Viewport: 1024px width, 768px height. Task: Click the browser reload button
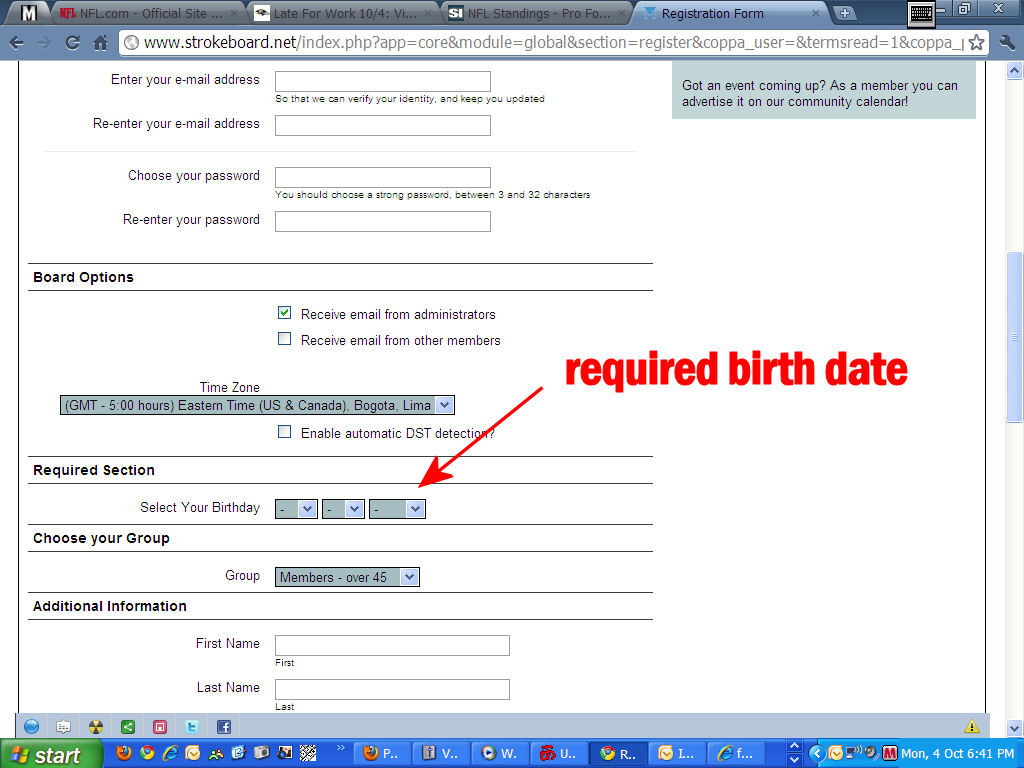point(72,43)
